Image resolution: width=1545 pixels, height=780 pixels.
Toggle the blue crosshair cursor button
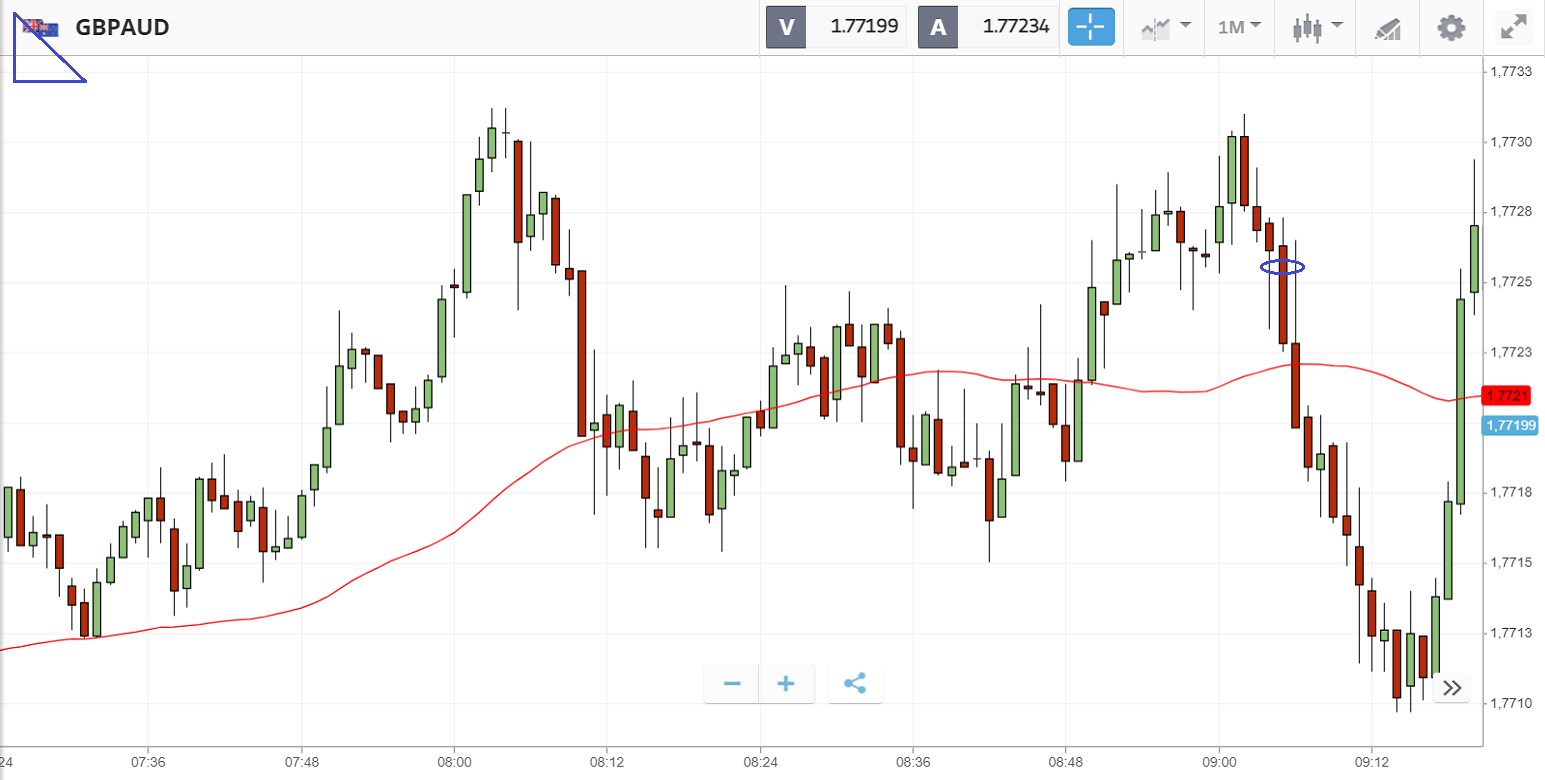[x=1091, y=27]
